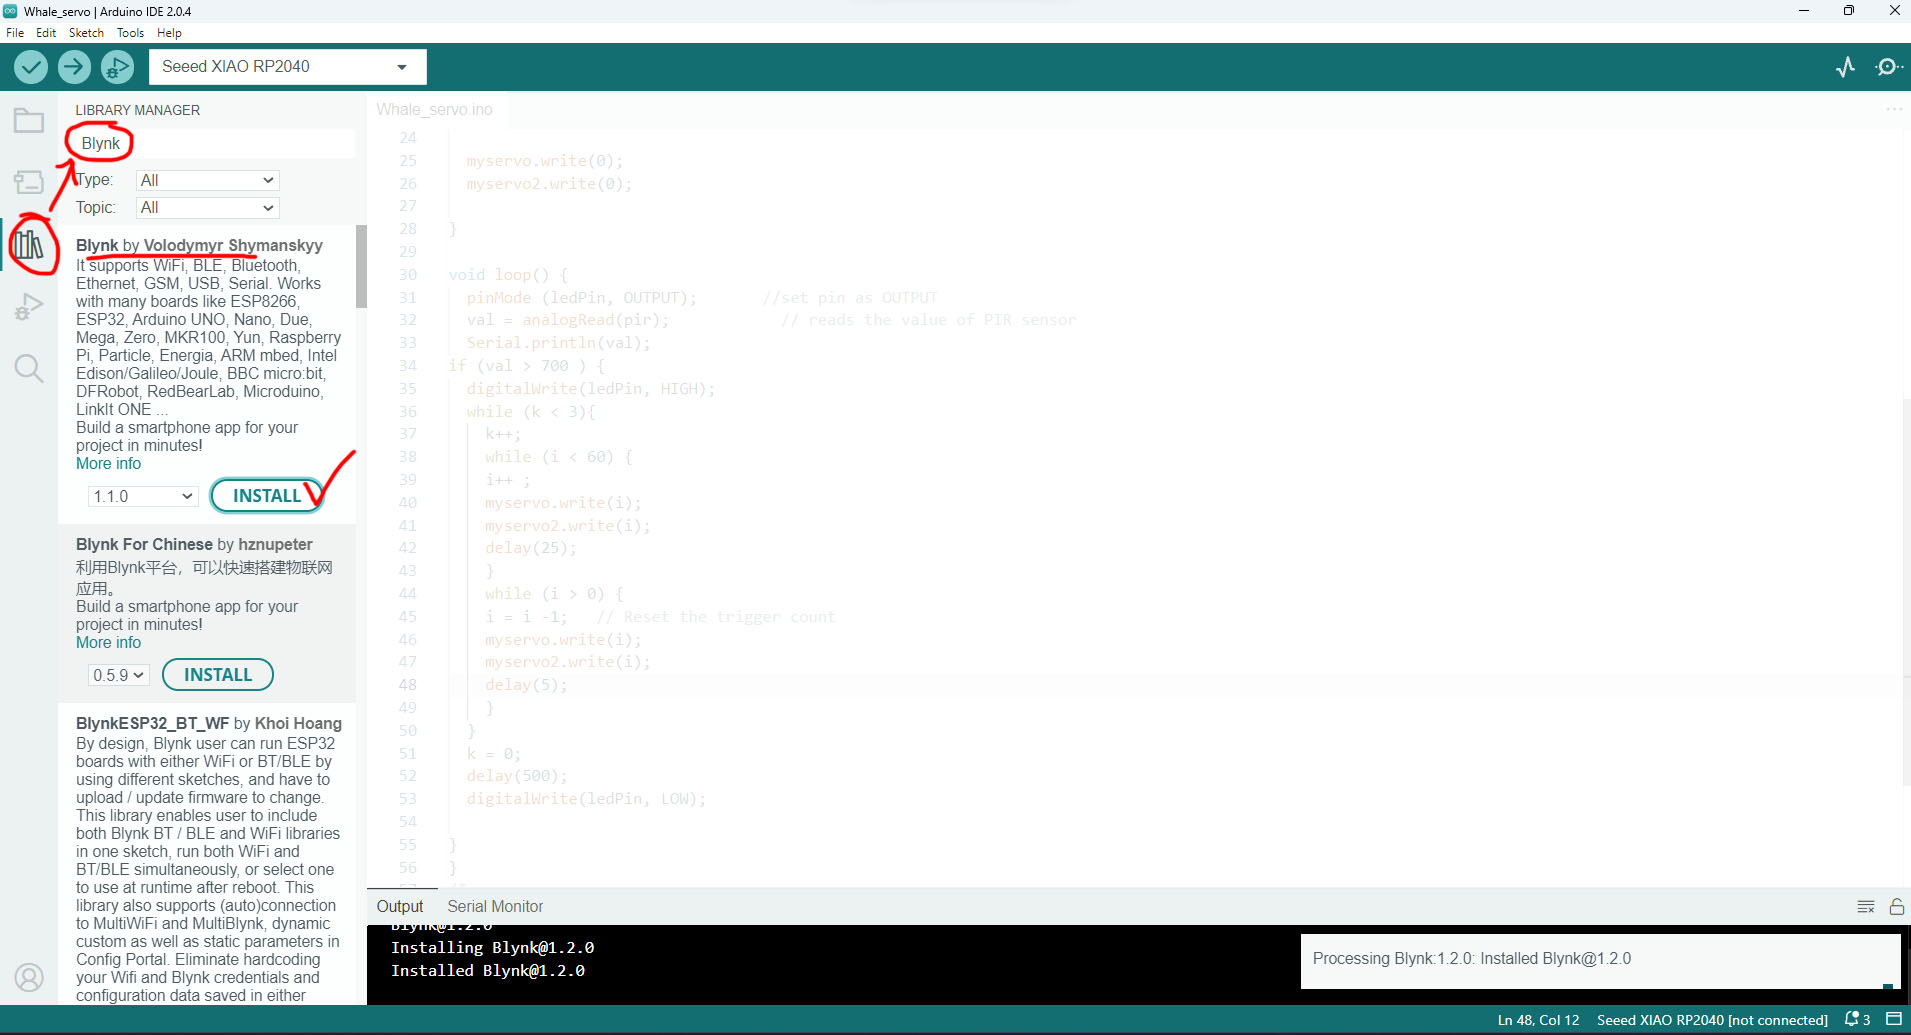
Task: Click the Serial.println(val); code line
Action: click(x=558, y=343)
